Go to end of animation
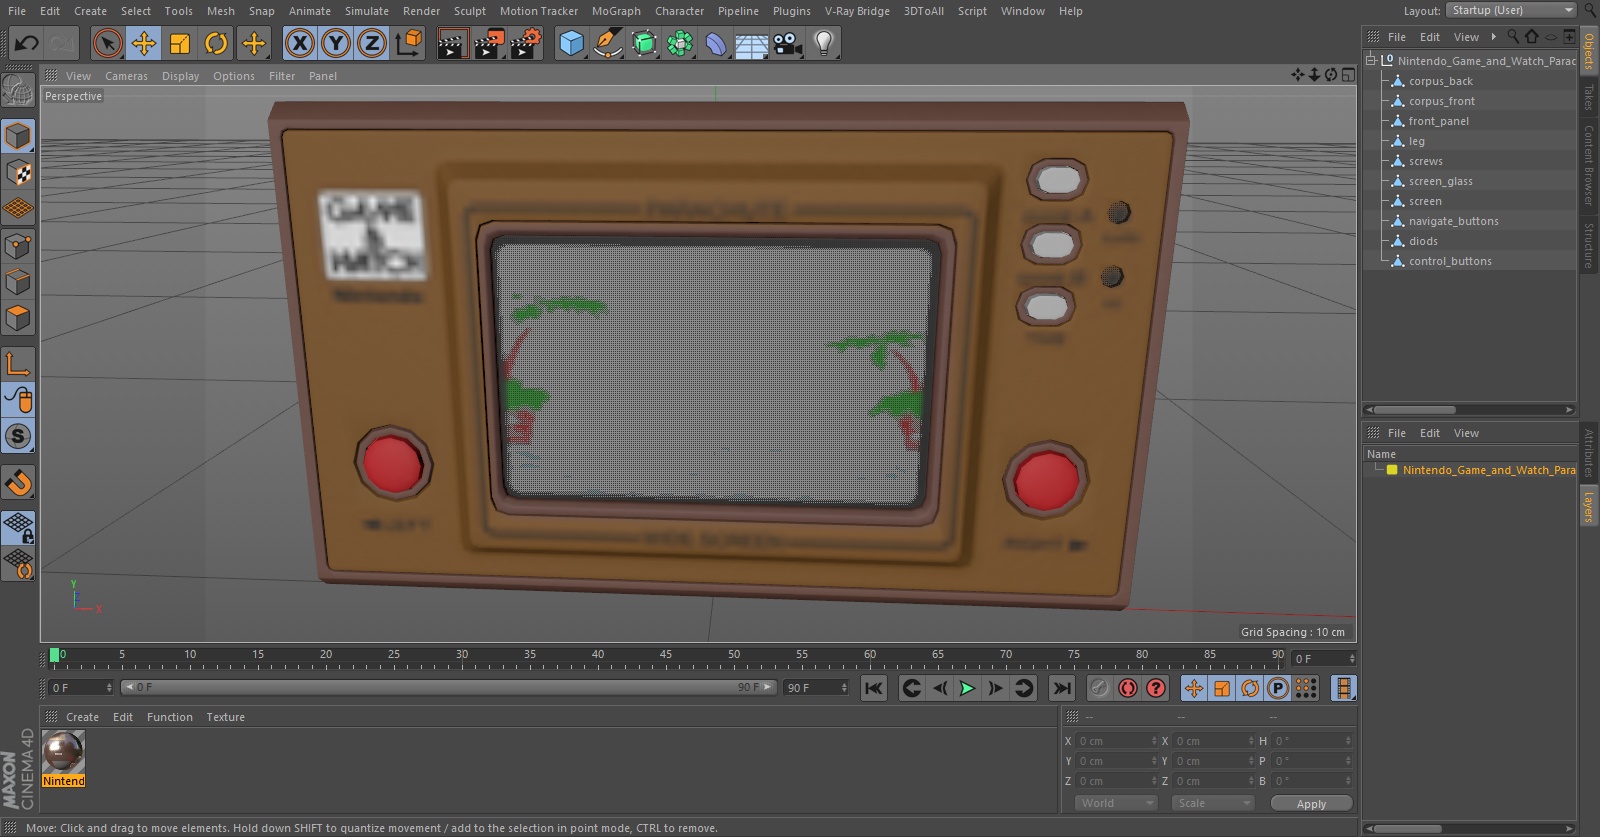Image resolution: width=1600 pixels, height=837 pixels. tap(1062, 688)
